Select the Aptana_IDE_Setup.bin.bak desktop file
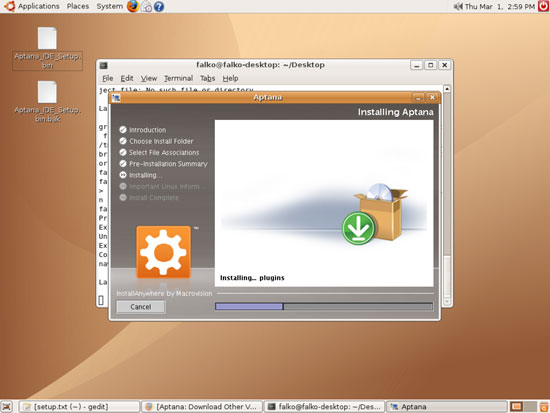 pyautogui.click(x=47, y=102)
